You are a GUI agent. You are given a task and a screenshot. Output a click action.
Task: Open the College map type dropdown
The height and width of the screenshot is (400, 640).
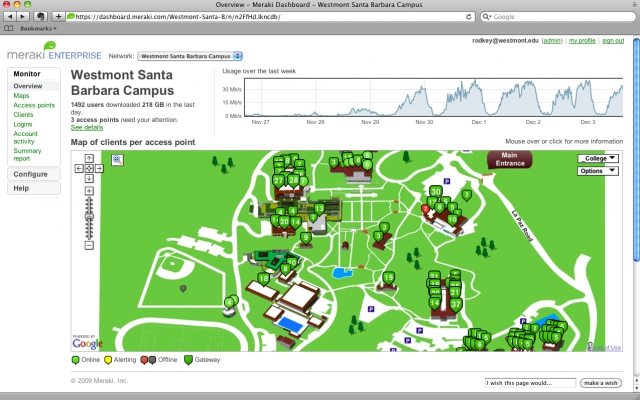(598, 158)
